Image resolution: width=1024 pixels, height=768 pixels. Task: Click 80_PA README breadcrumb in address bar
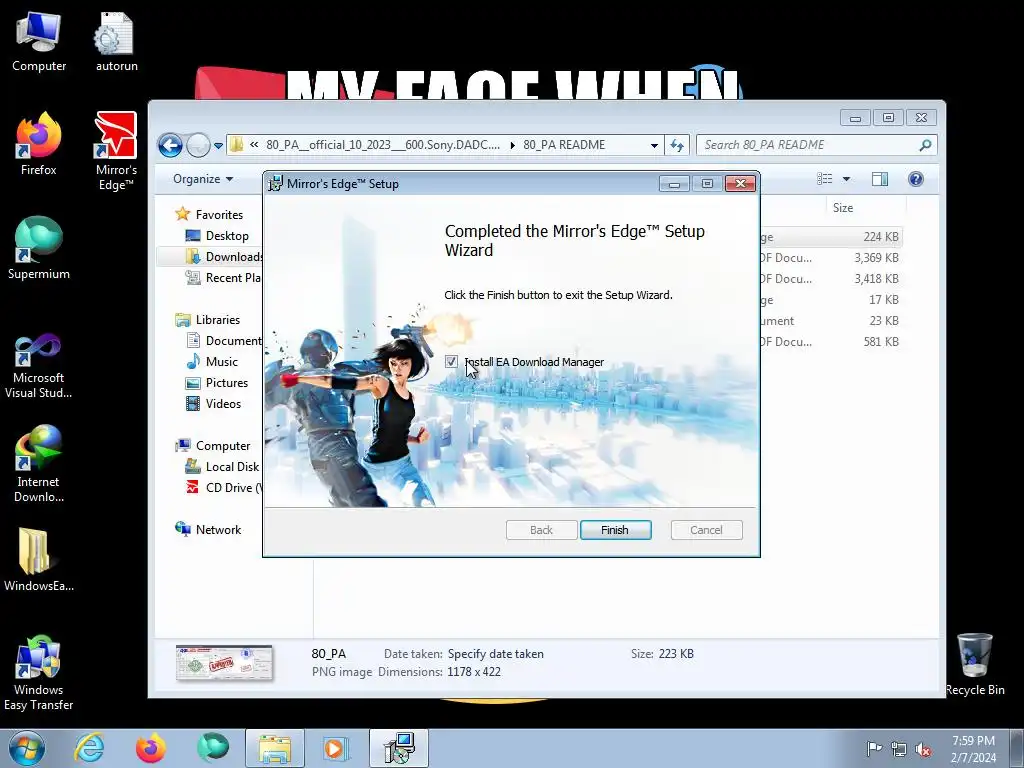pos(564,145)
